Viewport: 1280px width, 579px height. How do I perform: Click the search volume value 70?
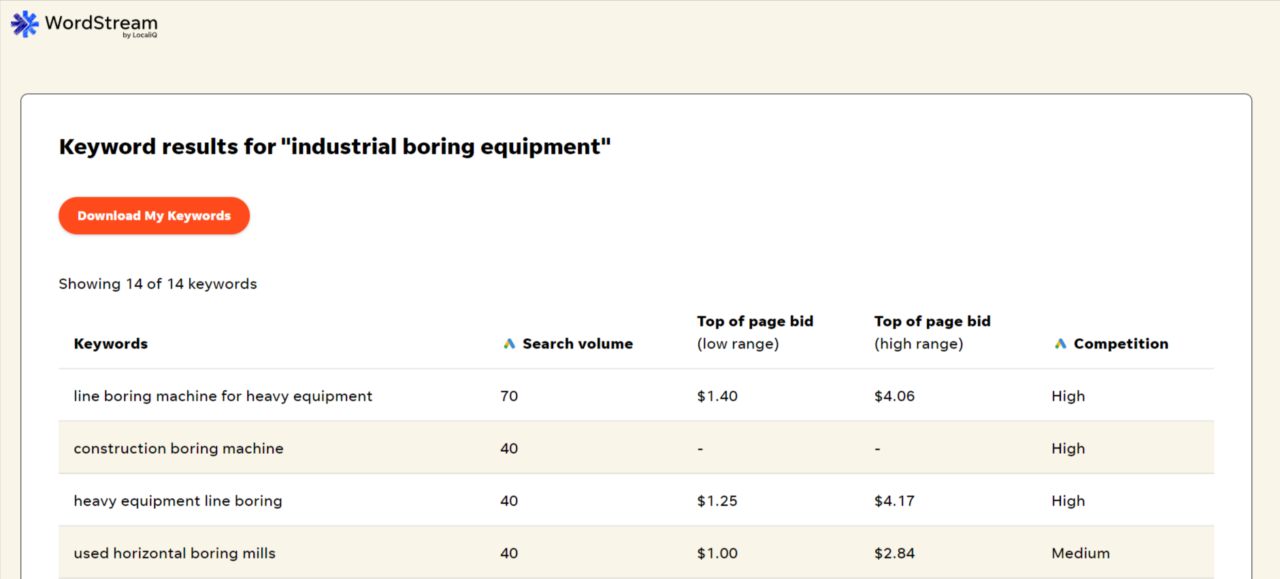pos(509,396)
